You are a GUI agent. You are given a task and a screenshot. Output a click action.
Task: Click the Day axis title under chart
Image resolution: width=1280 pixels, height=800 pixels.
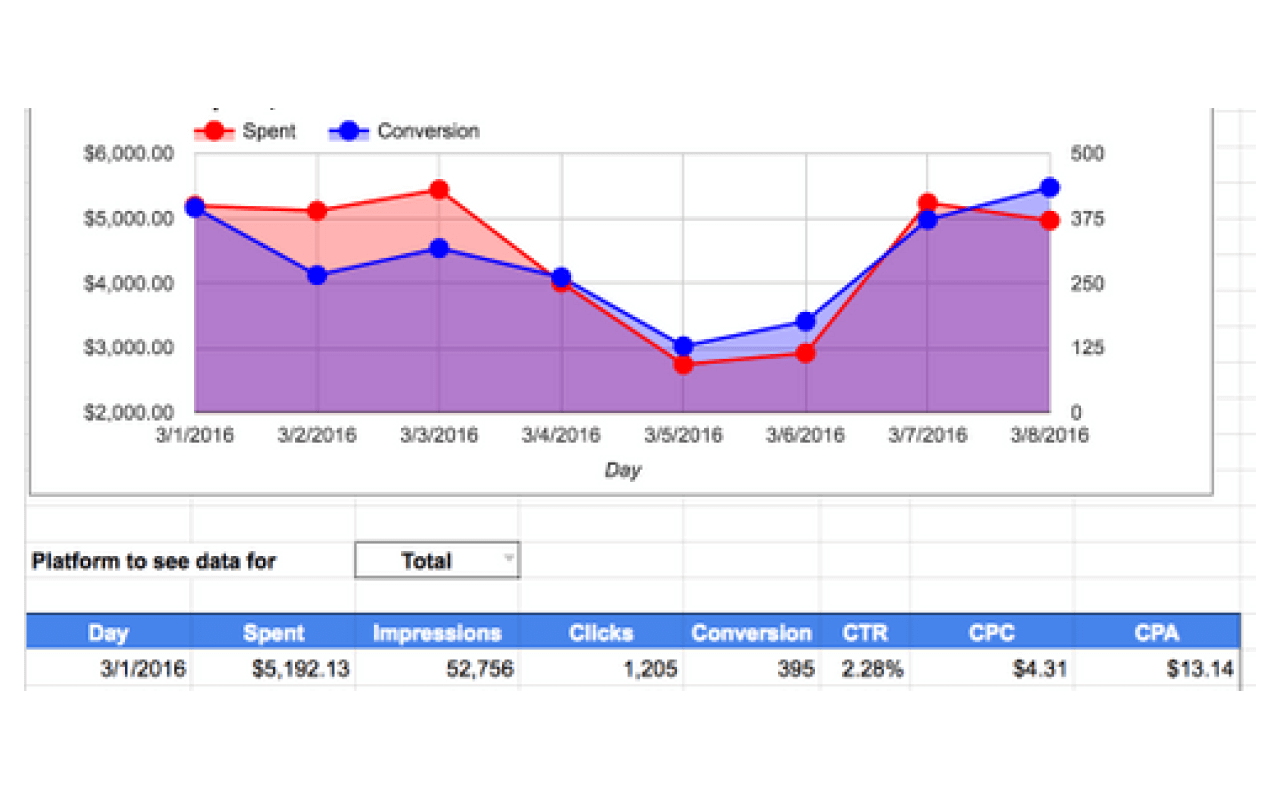[x=622, y=470]
